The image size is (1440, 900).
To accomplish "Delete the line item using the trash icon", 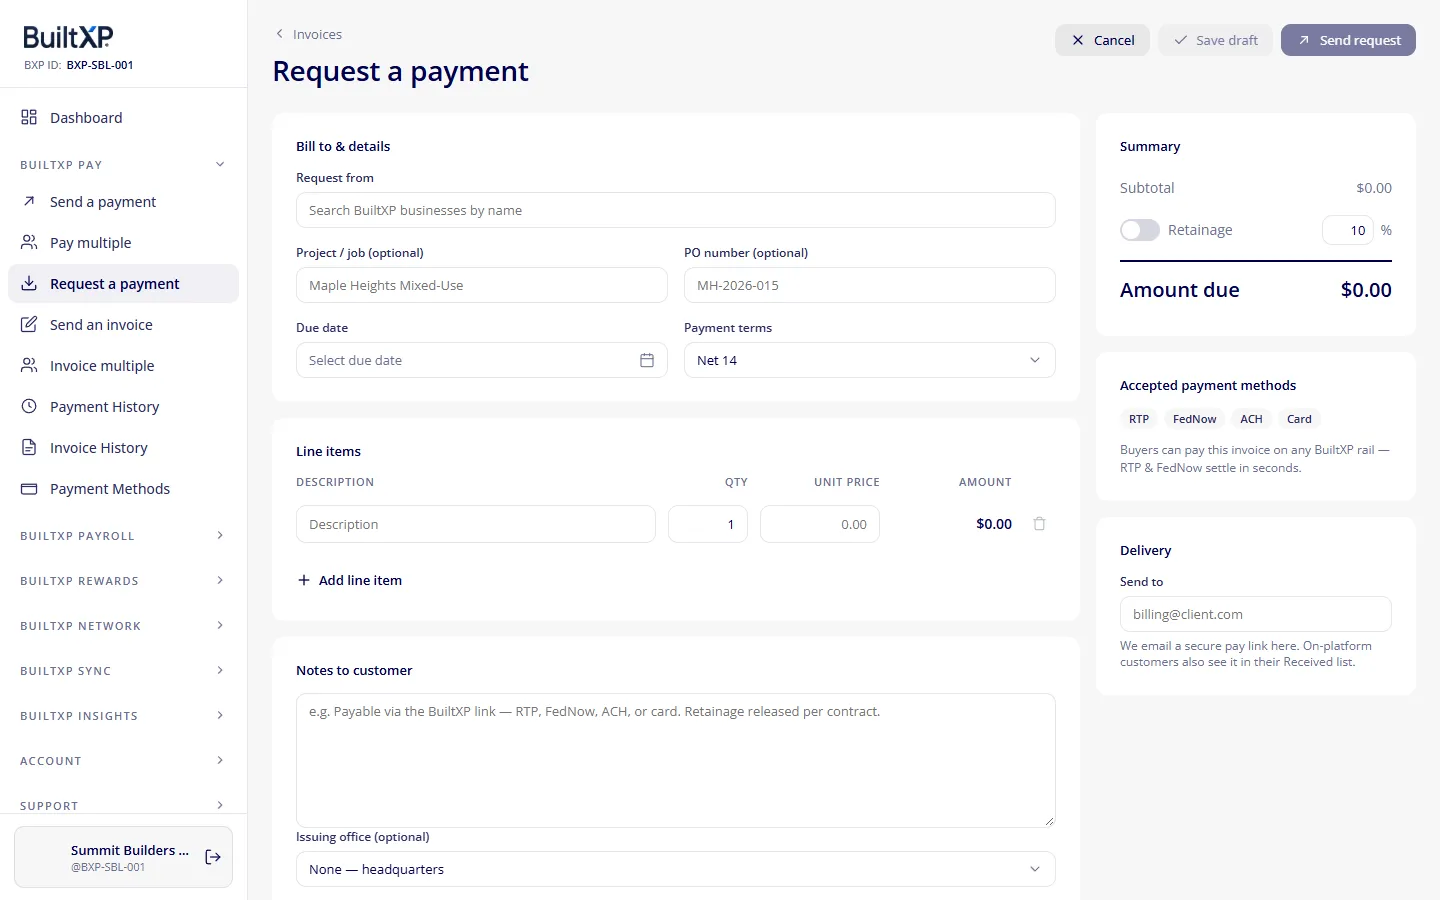I will (x=1039, y=524).
